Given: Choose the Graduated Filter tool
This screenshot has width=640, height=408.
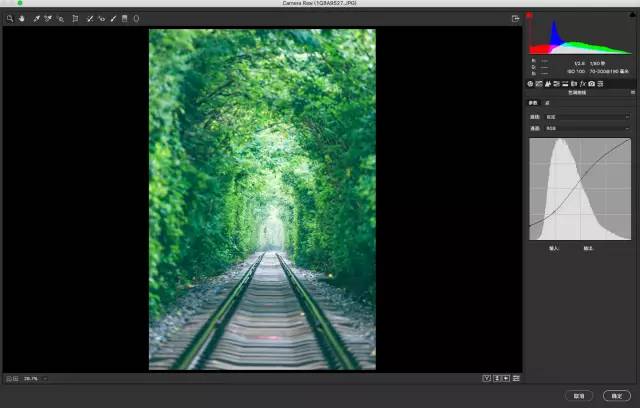Looking at the screenshot, I should click(124, 18).
